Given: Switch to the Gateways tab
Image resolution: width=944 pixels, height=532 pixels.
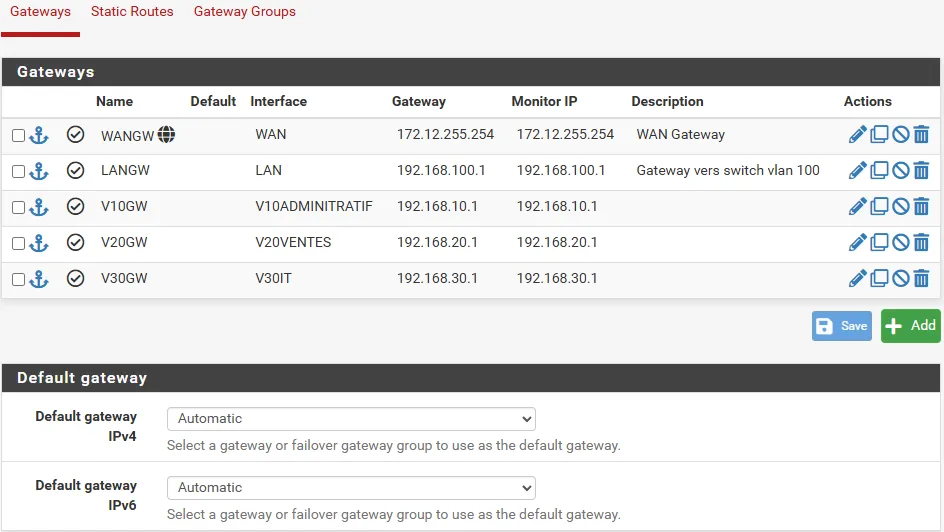Looking at the screenshot, I should [x=40, y=11].
